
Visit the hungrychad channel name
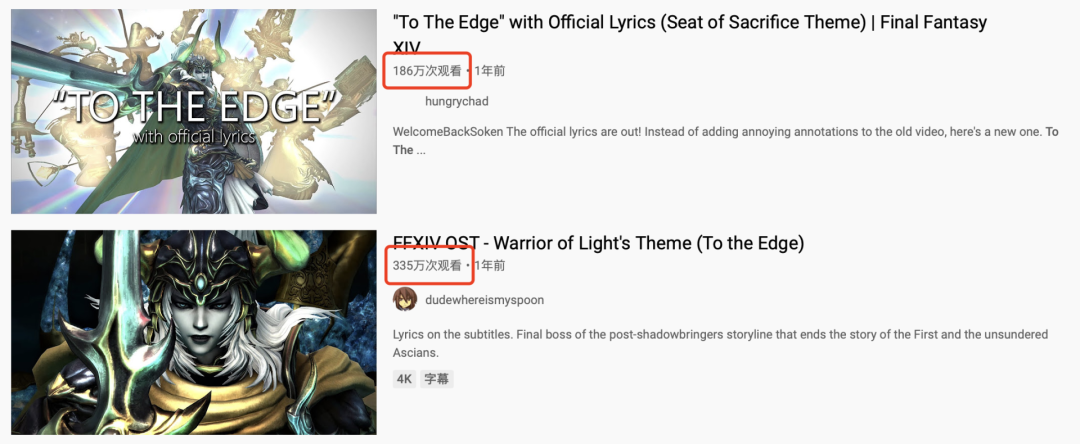tap(457, 101)
